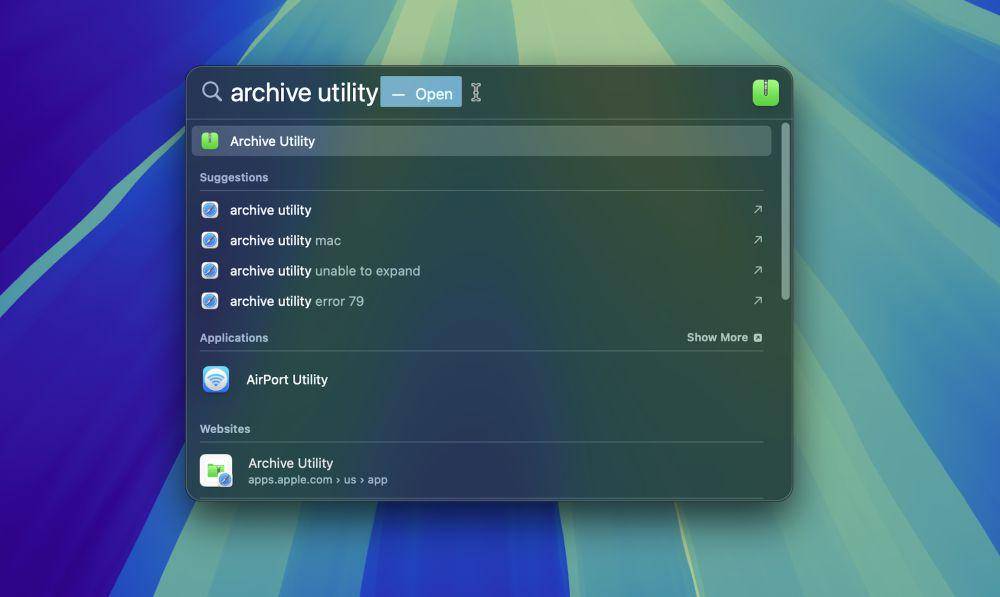Image resolution: width=1000 pixels, height=597 pixels.
Task: Select 'archive utility' web suggestion
Action: (482, 210)
